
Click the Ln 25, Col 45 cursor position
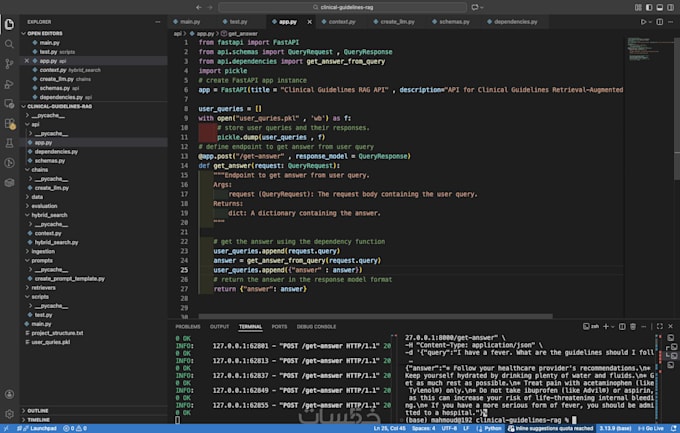389,428
